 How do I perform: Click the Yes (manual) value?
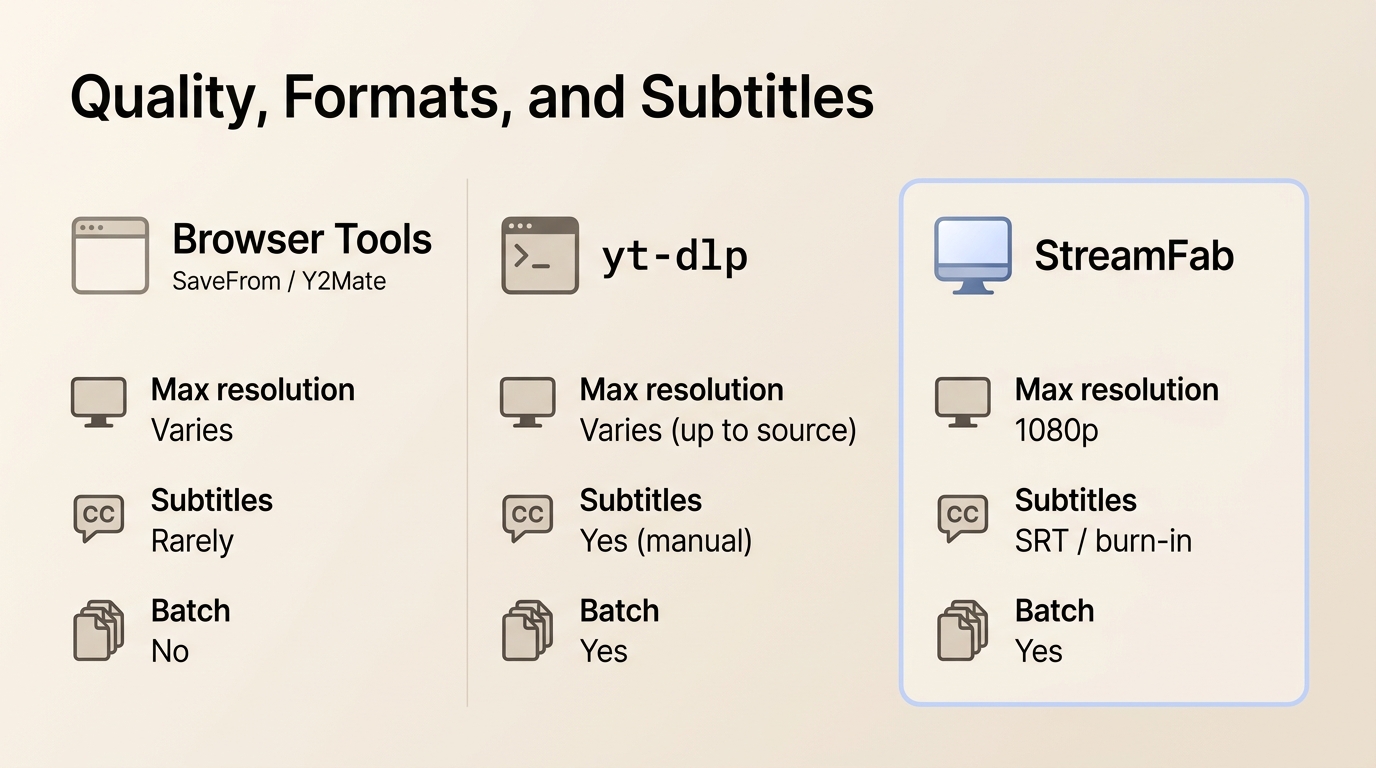click(666, 541)
